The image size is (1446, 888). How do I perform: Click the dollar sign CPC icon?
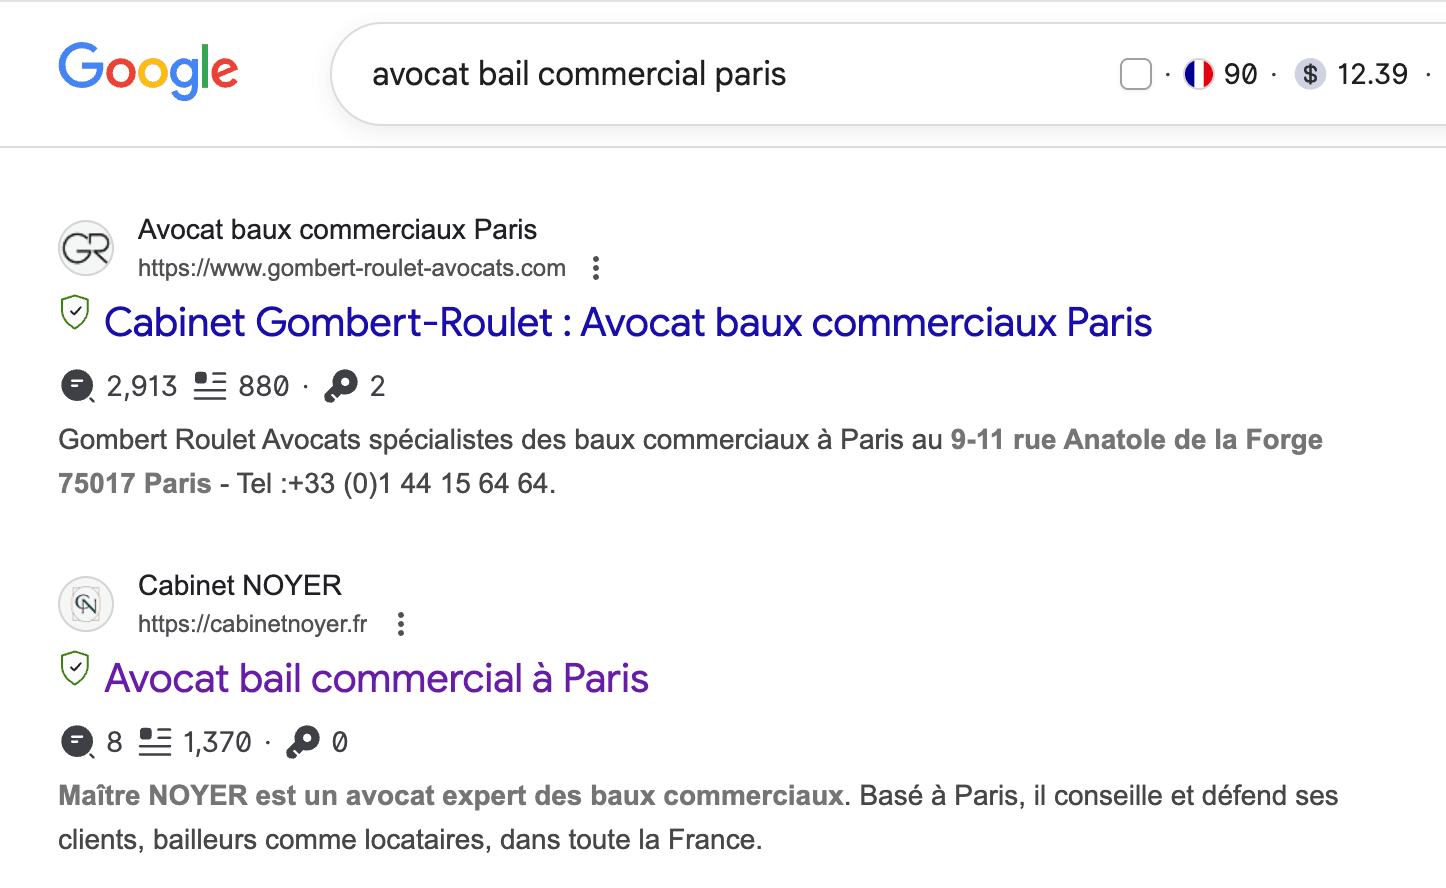(1310, 74)
